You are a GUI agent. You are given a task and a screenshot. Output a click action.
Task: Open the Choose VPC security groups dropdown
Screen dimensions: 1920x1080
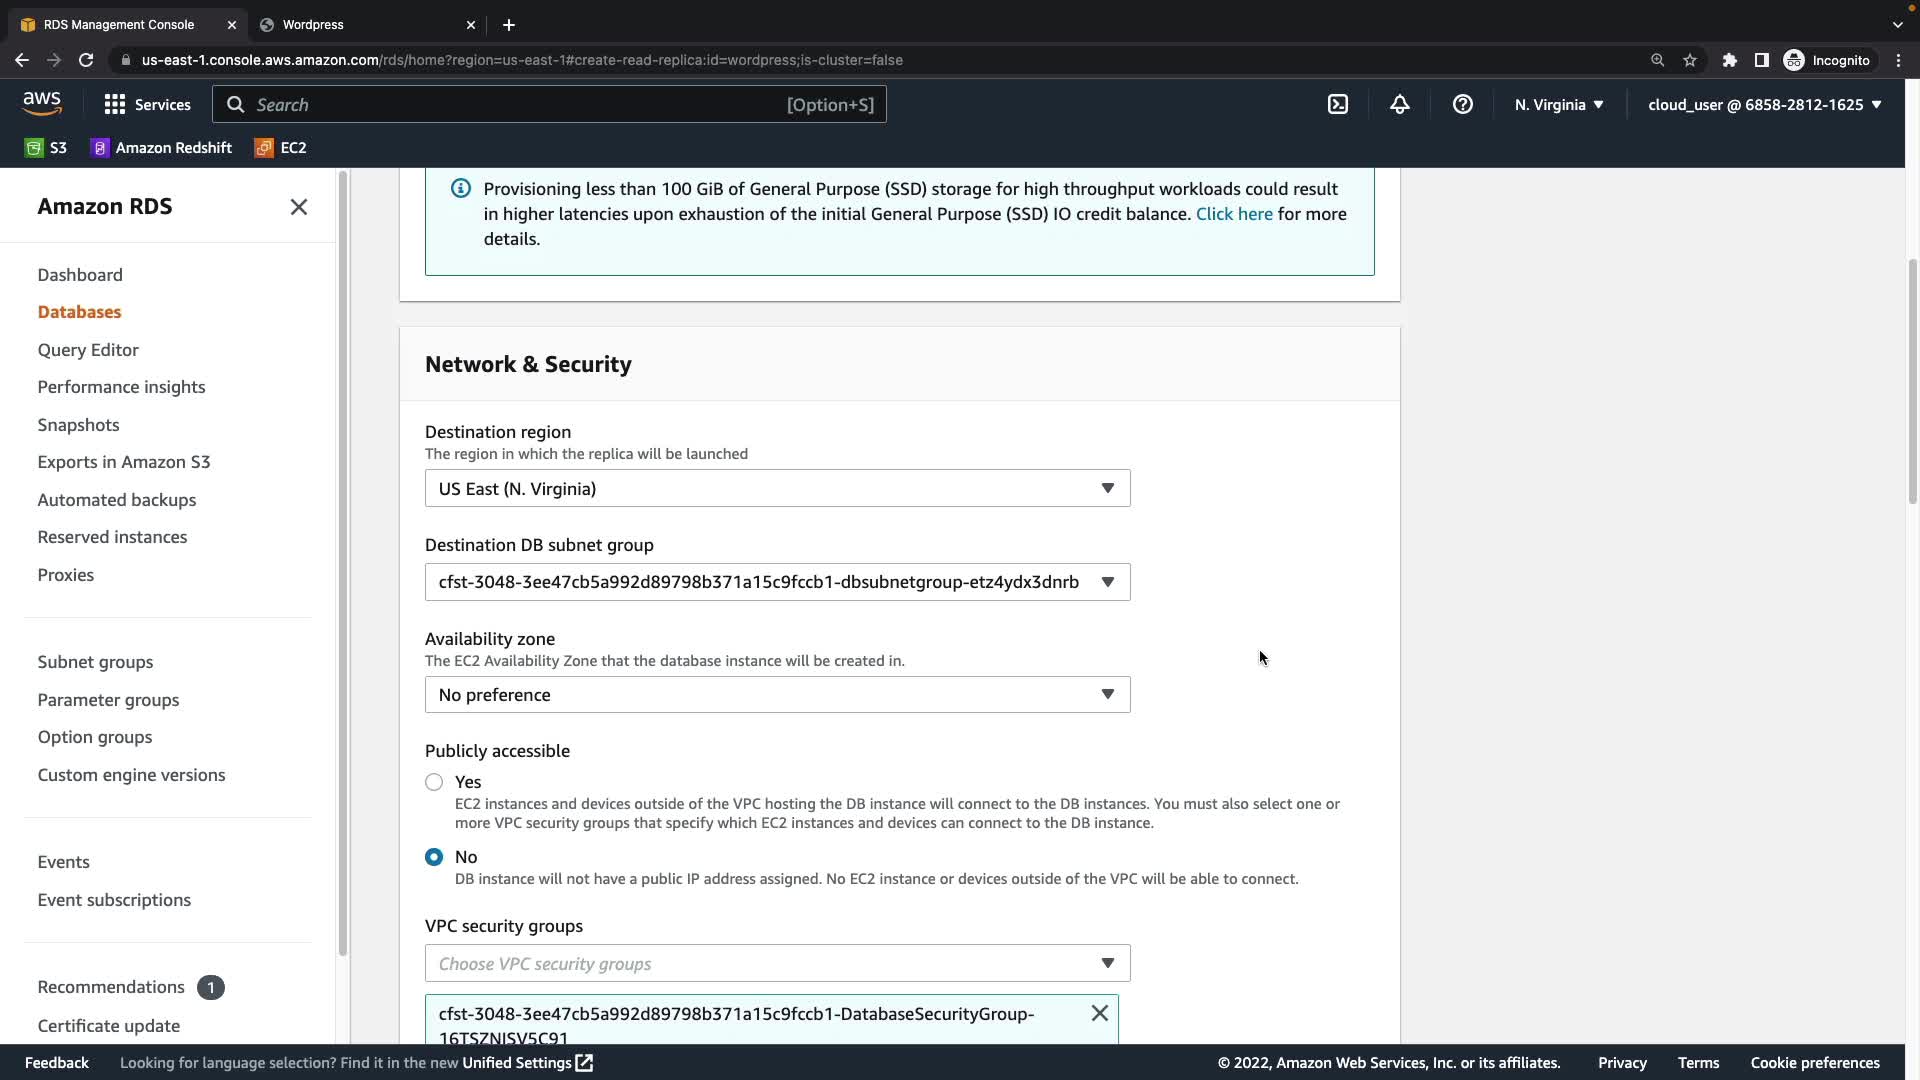pos(777,963)
